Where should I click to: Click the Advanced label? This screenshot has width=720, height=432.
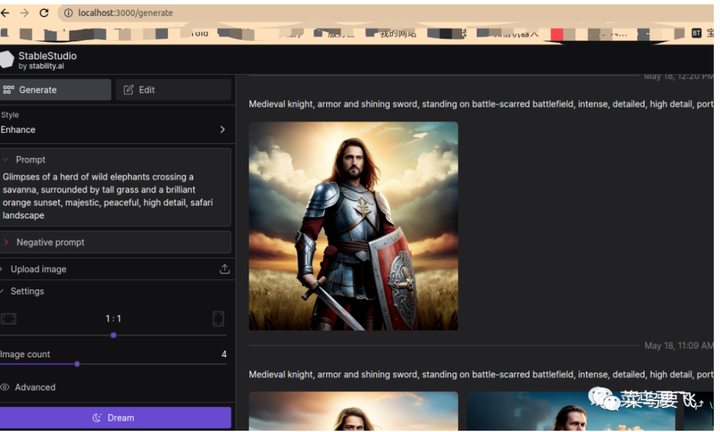[35, 387]
